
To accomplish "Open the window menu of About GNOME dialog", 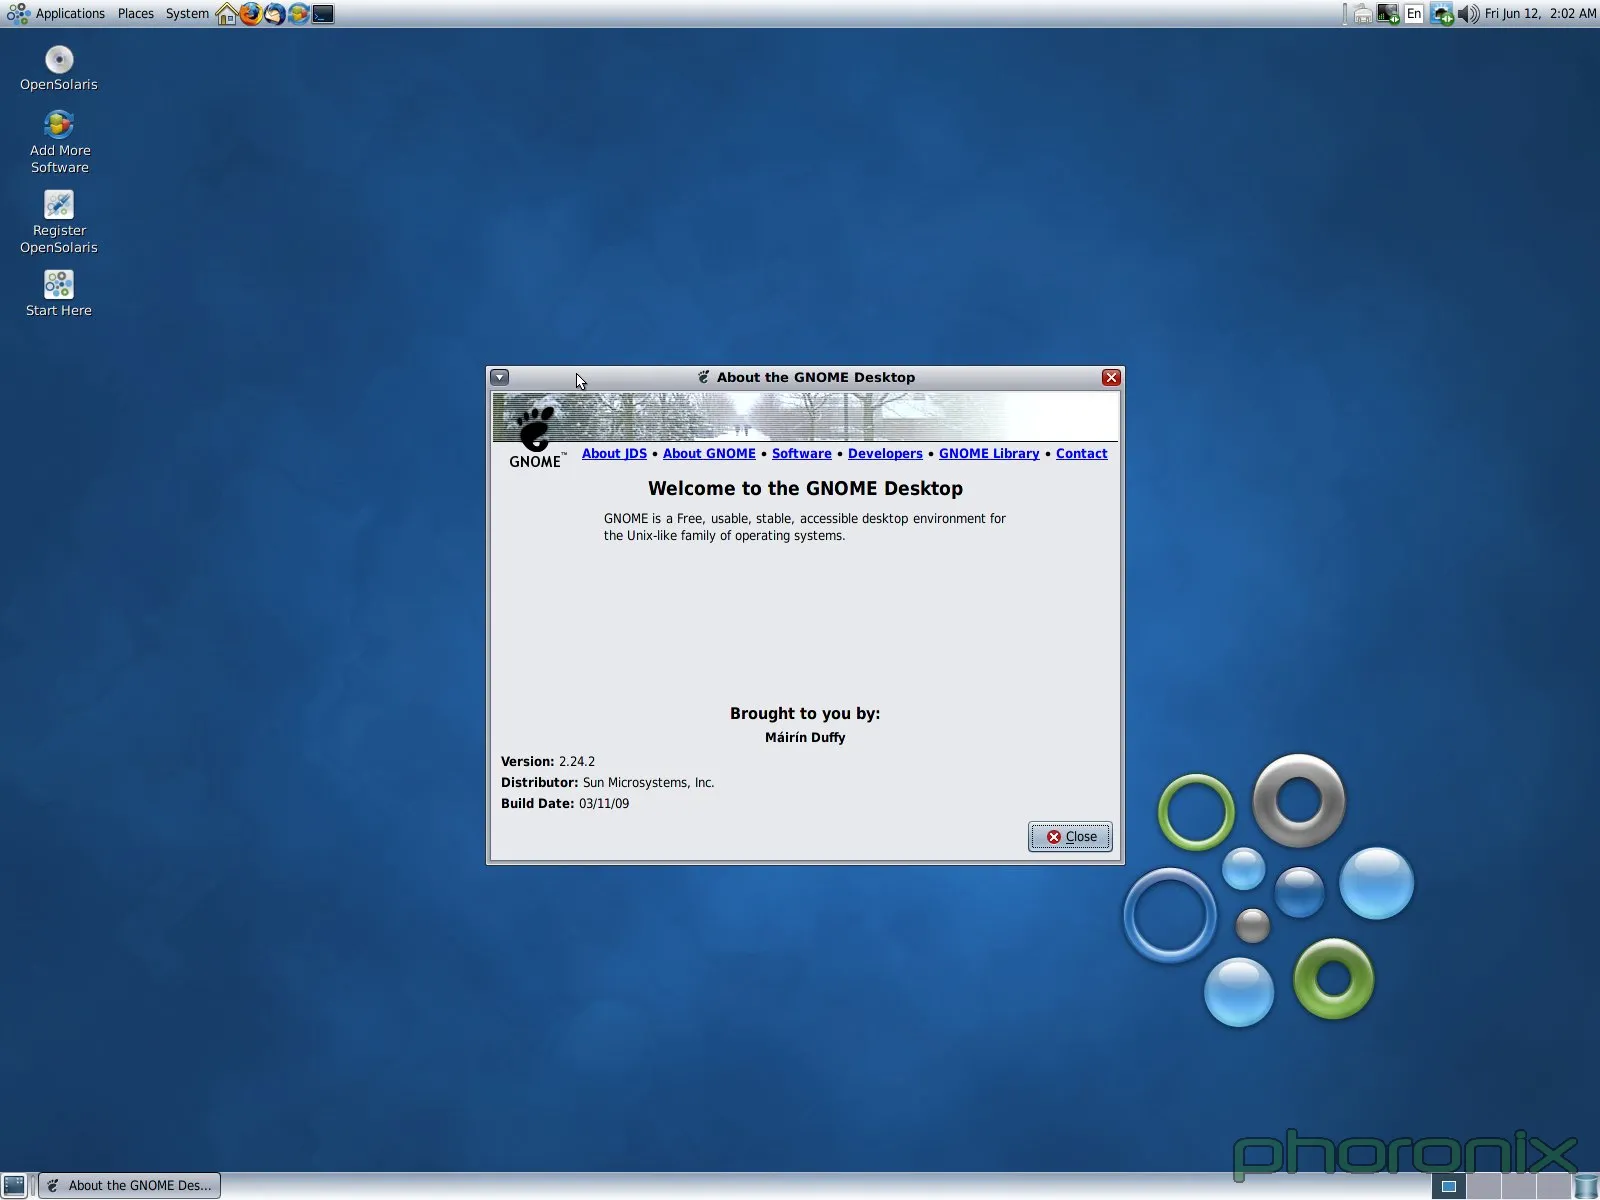I will 500,377.
